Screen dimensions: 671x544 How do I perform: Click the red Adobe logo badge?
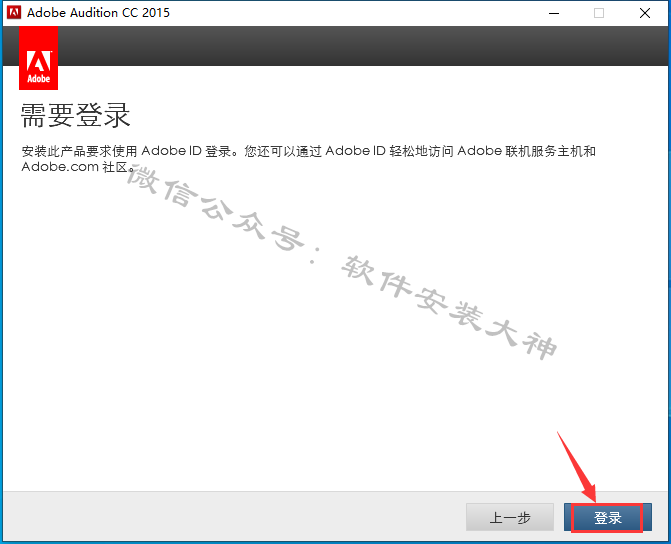coord(39,58)
